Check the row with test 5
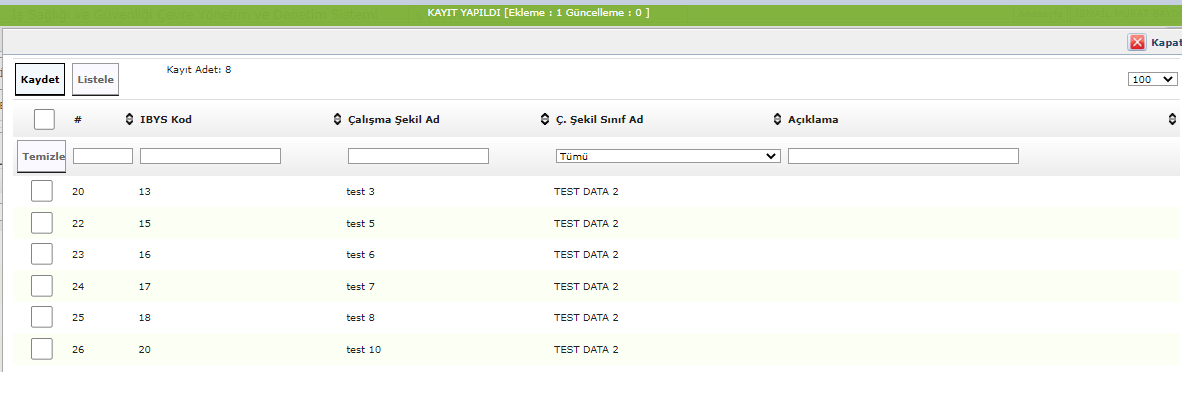 click(42, 223)
